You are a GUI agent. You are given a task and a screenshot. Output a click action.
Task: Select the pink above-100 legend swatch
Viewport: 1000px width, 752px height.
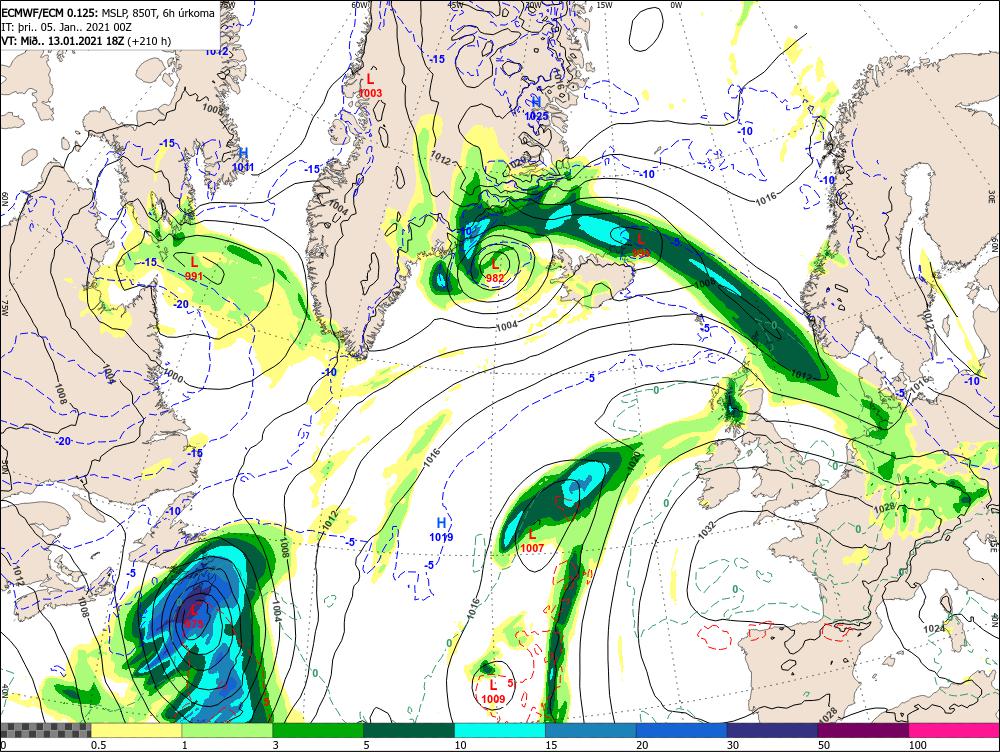(x=954, y=730)
